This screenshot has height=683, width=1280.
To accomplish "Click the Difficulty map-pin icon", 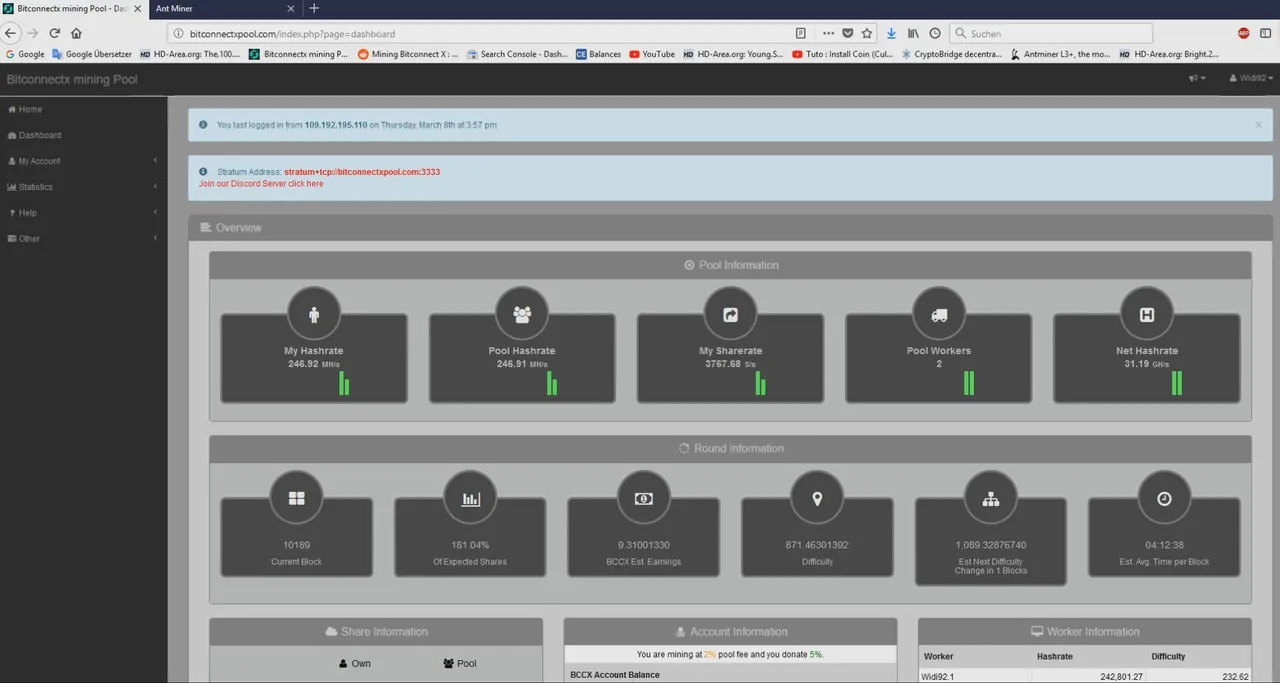I will [817, 498].
